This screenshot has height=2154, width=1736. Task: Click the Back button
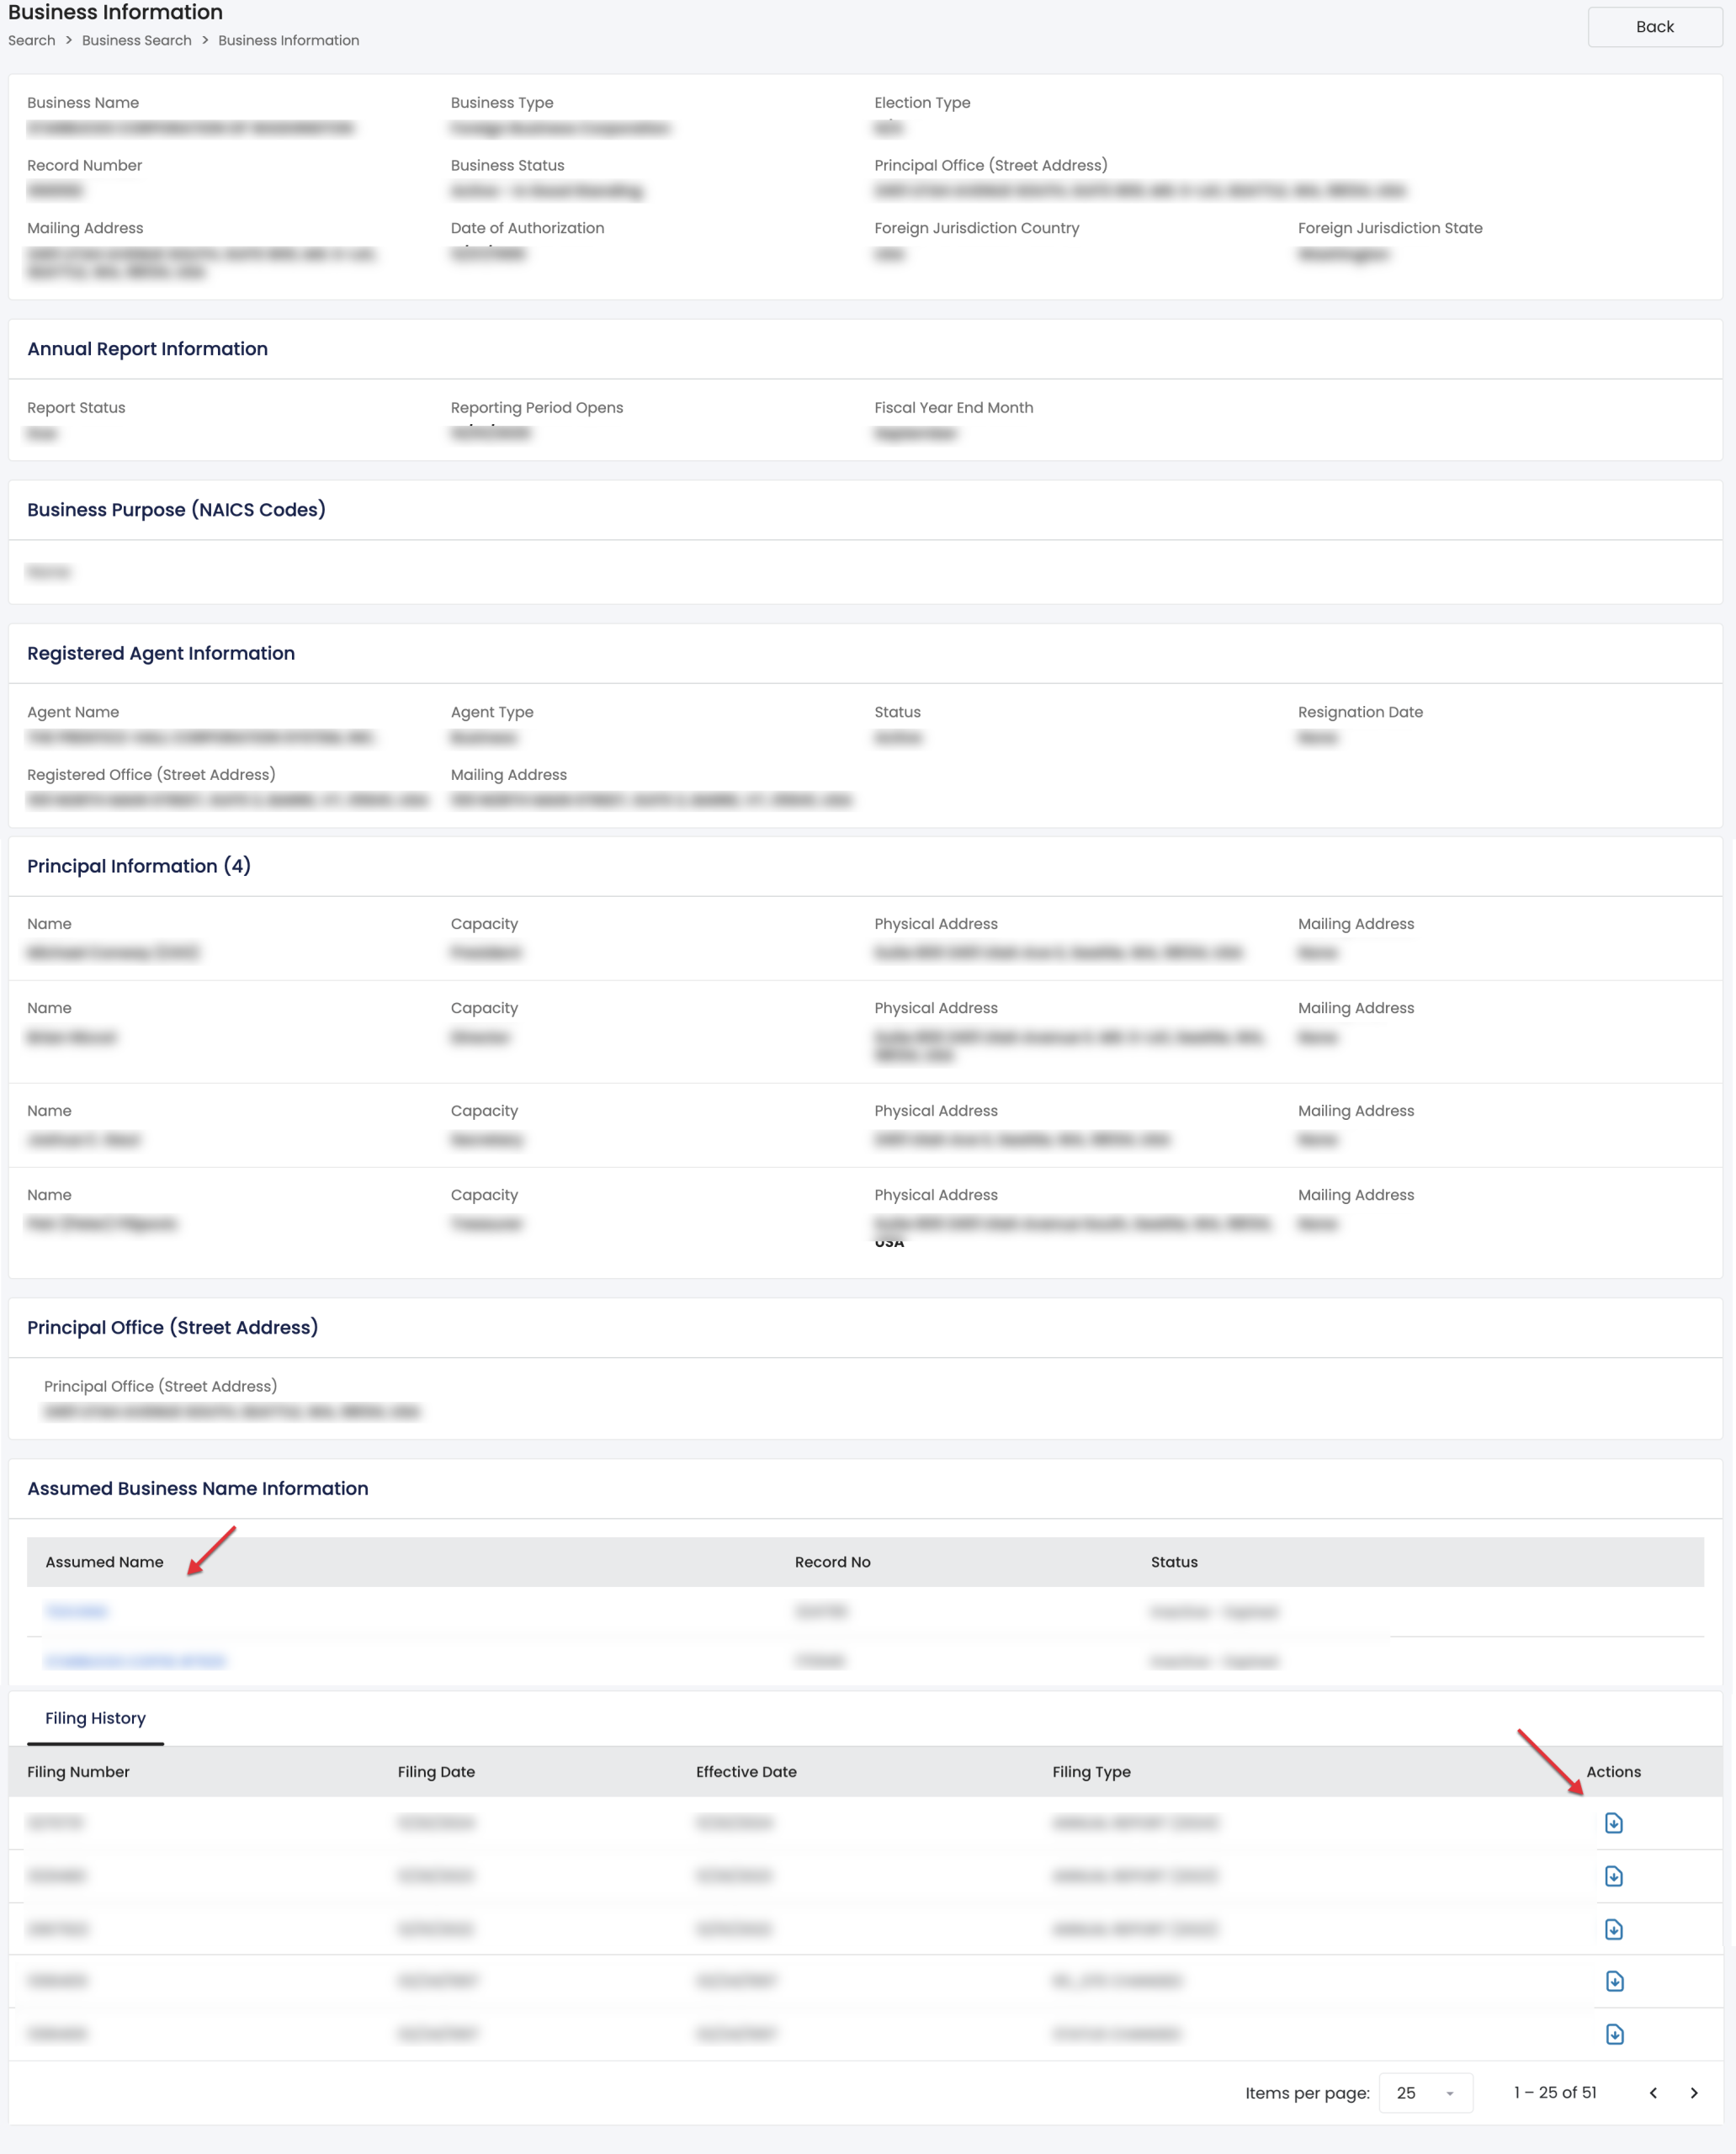pos(1654,27)
